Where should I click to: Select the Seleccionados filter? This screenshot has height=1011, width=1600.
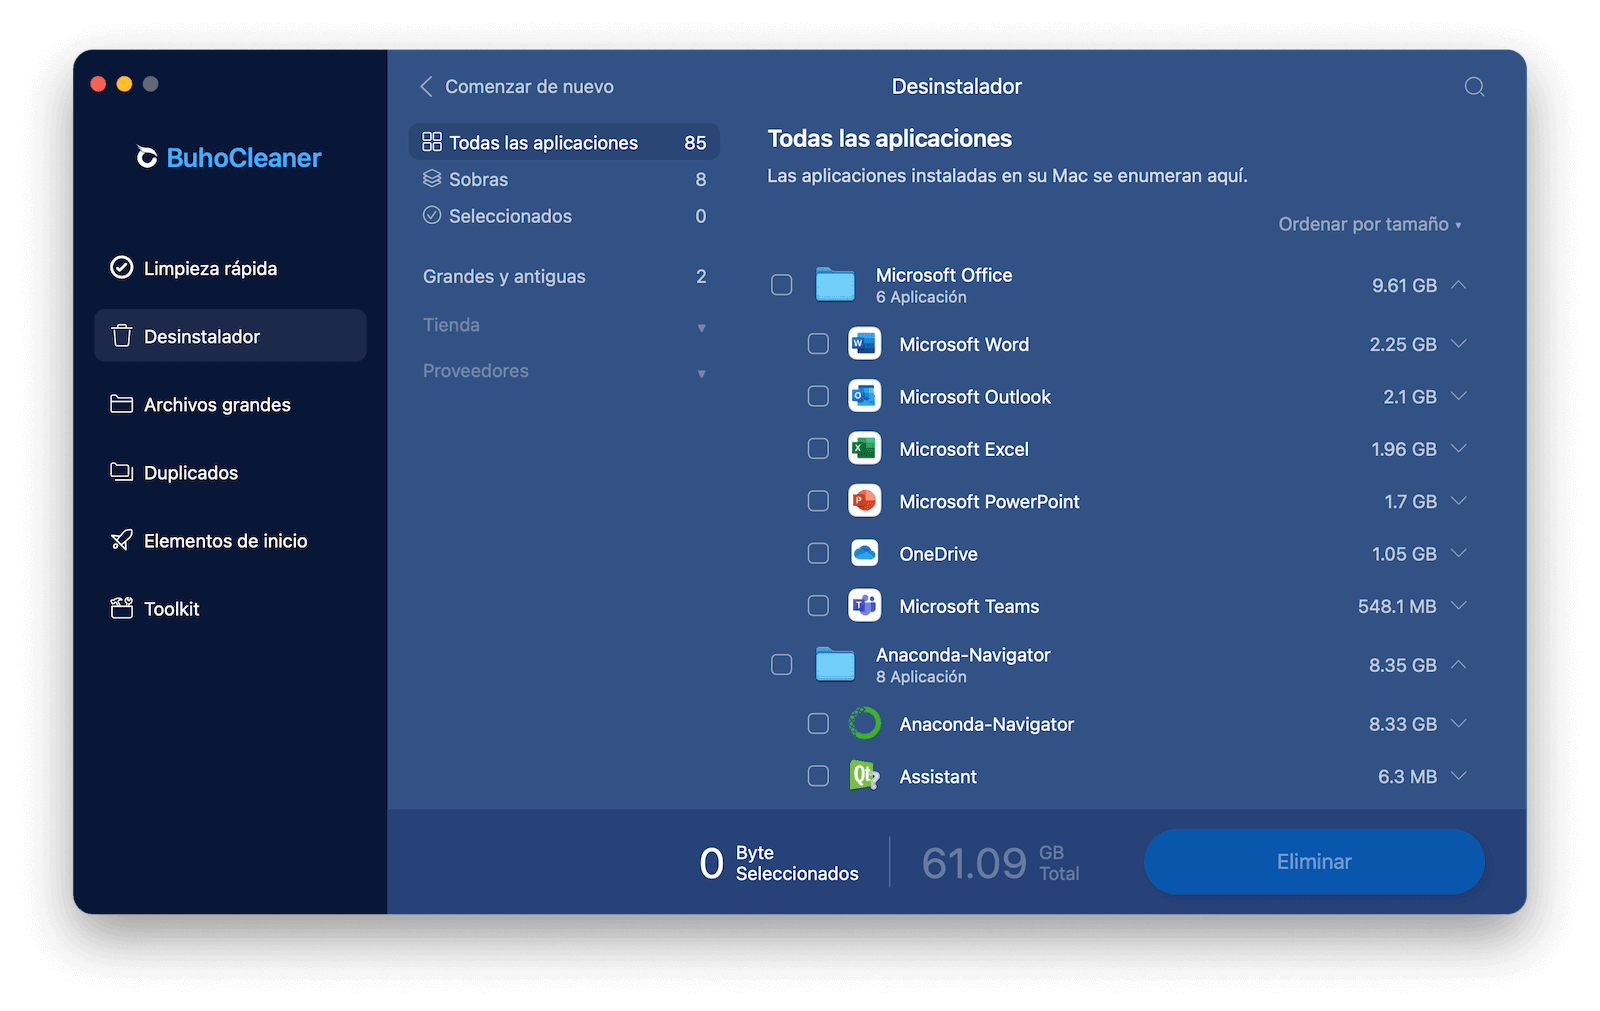tap(564, 216)
